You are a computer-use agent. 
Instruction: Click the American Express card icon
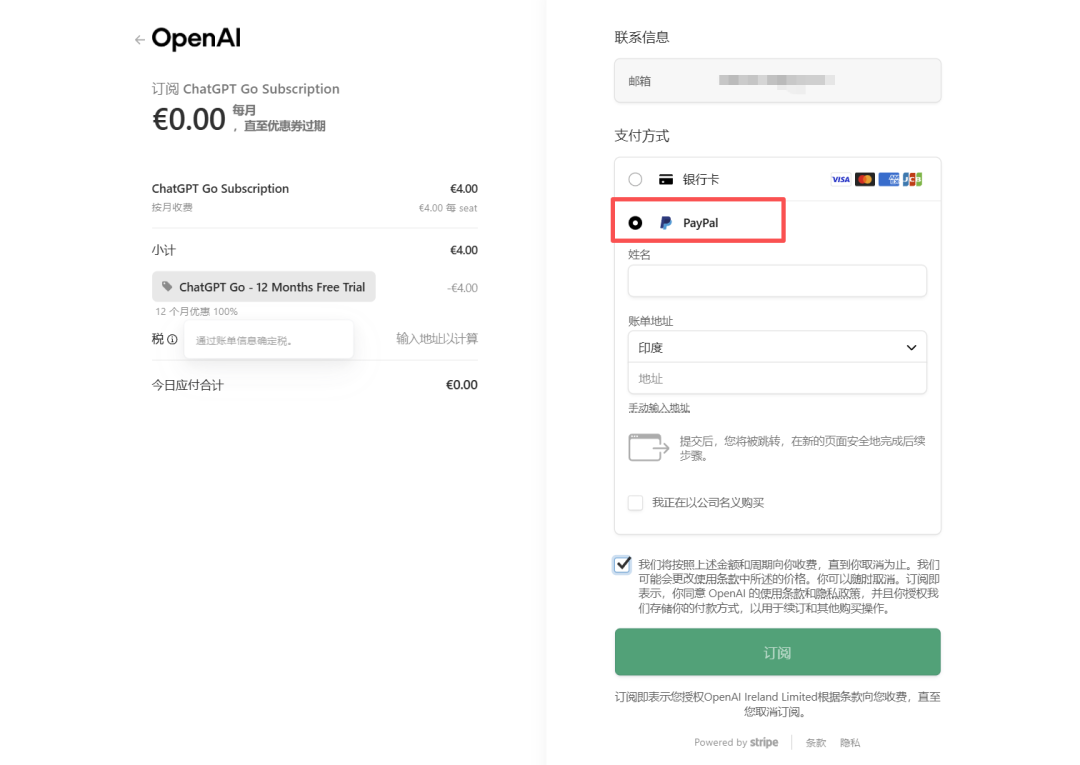tap(888, 178)
